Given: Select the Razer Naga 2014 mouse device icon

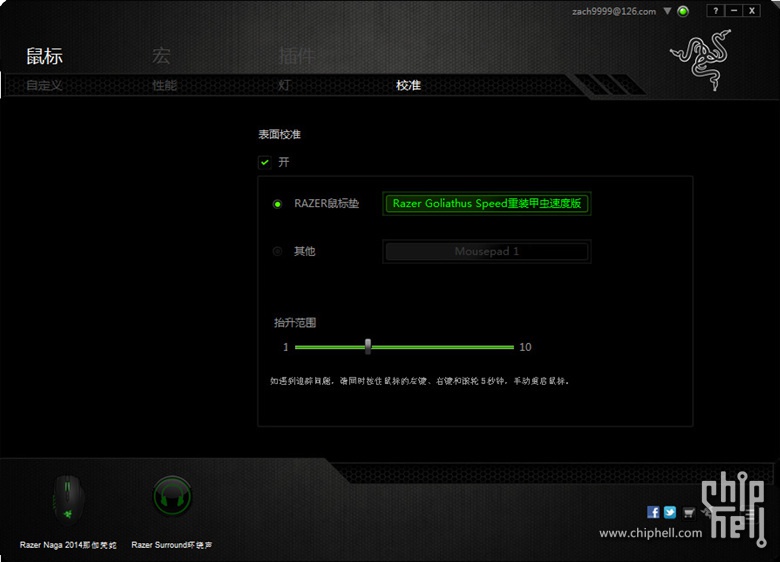Looking at the screenshot, I should [x=68, y=499].
